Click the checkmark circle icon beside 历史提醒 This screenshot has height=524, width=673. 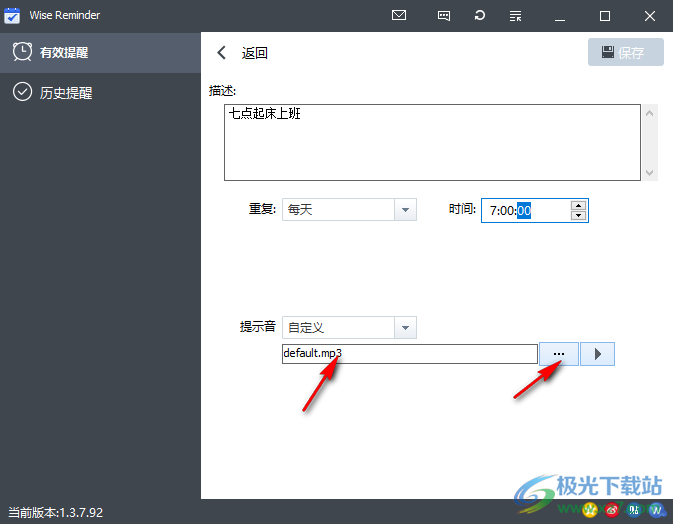22,92
